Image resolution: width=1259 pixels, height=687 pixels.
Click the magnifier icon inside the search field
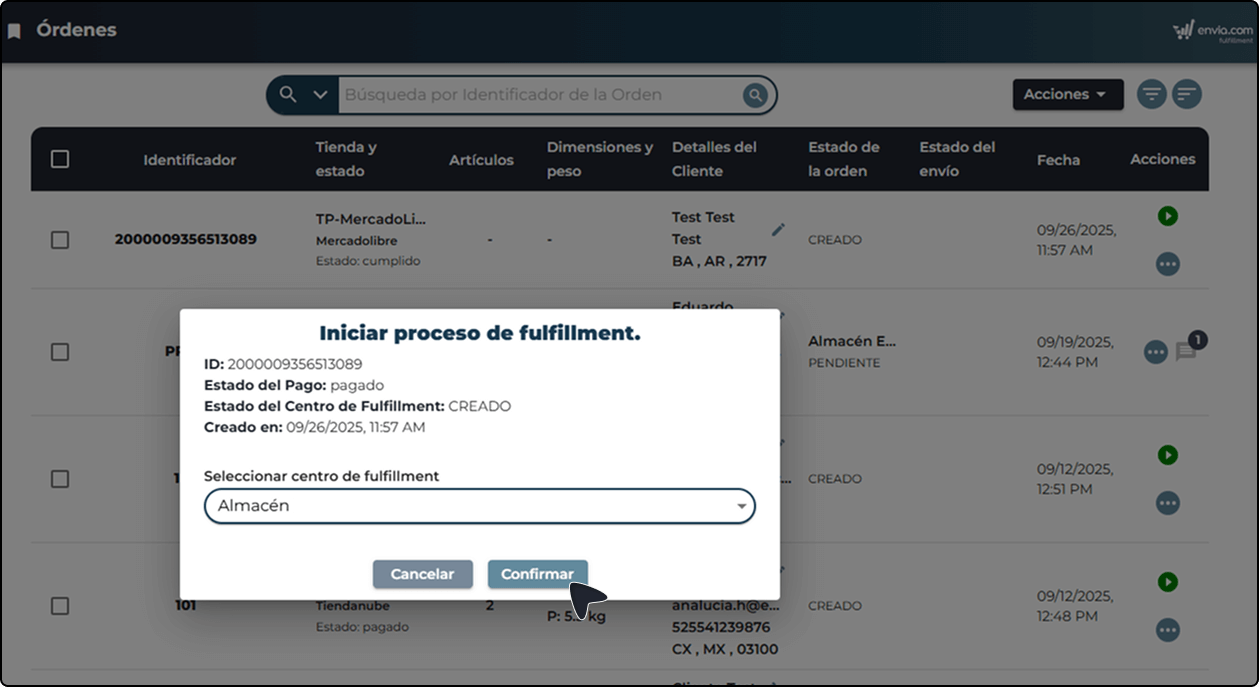[754, 95]
